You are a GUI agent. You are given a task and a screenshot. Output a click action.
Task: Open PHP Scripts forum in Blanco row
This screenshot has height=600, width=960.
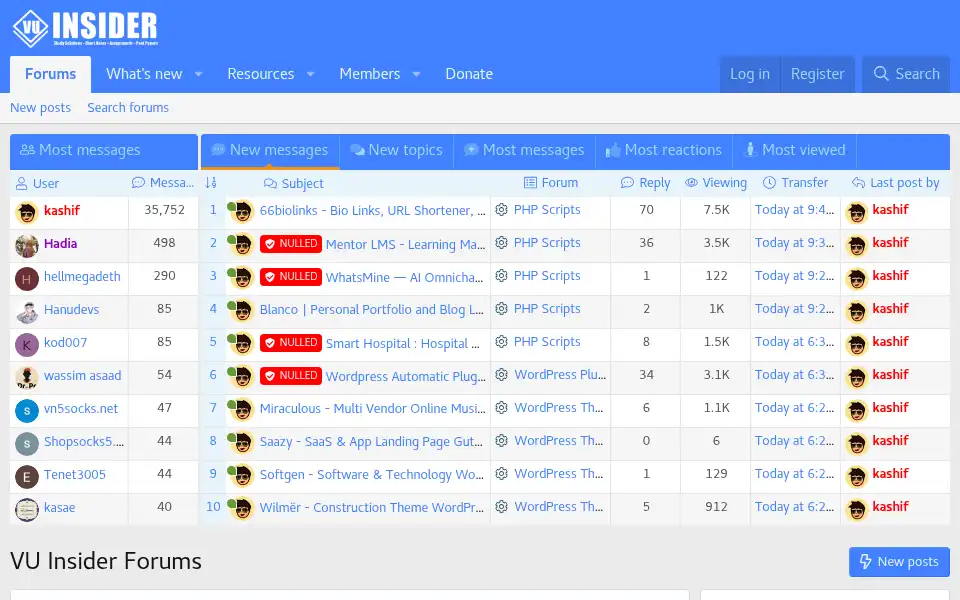click(547, 309)
